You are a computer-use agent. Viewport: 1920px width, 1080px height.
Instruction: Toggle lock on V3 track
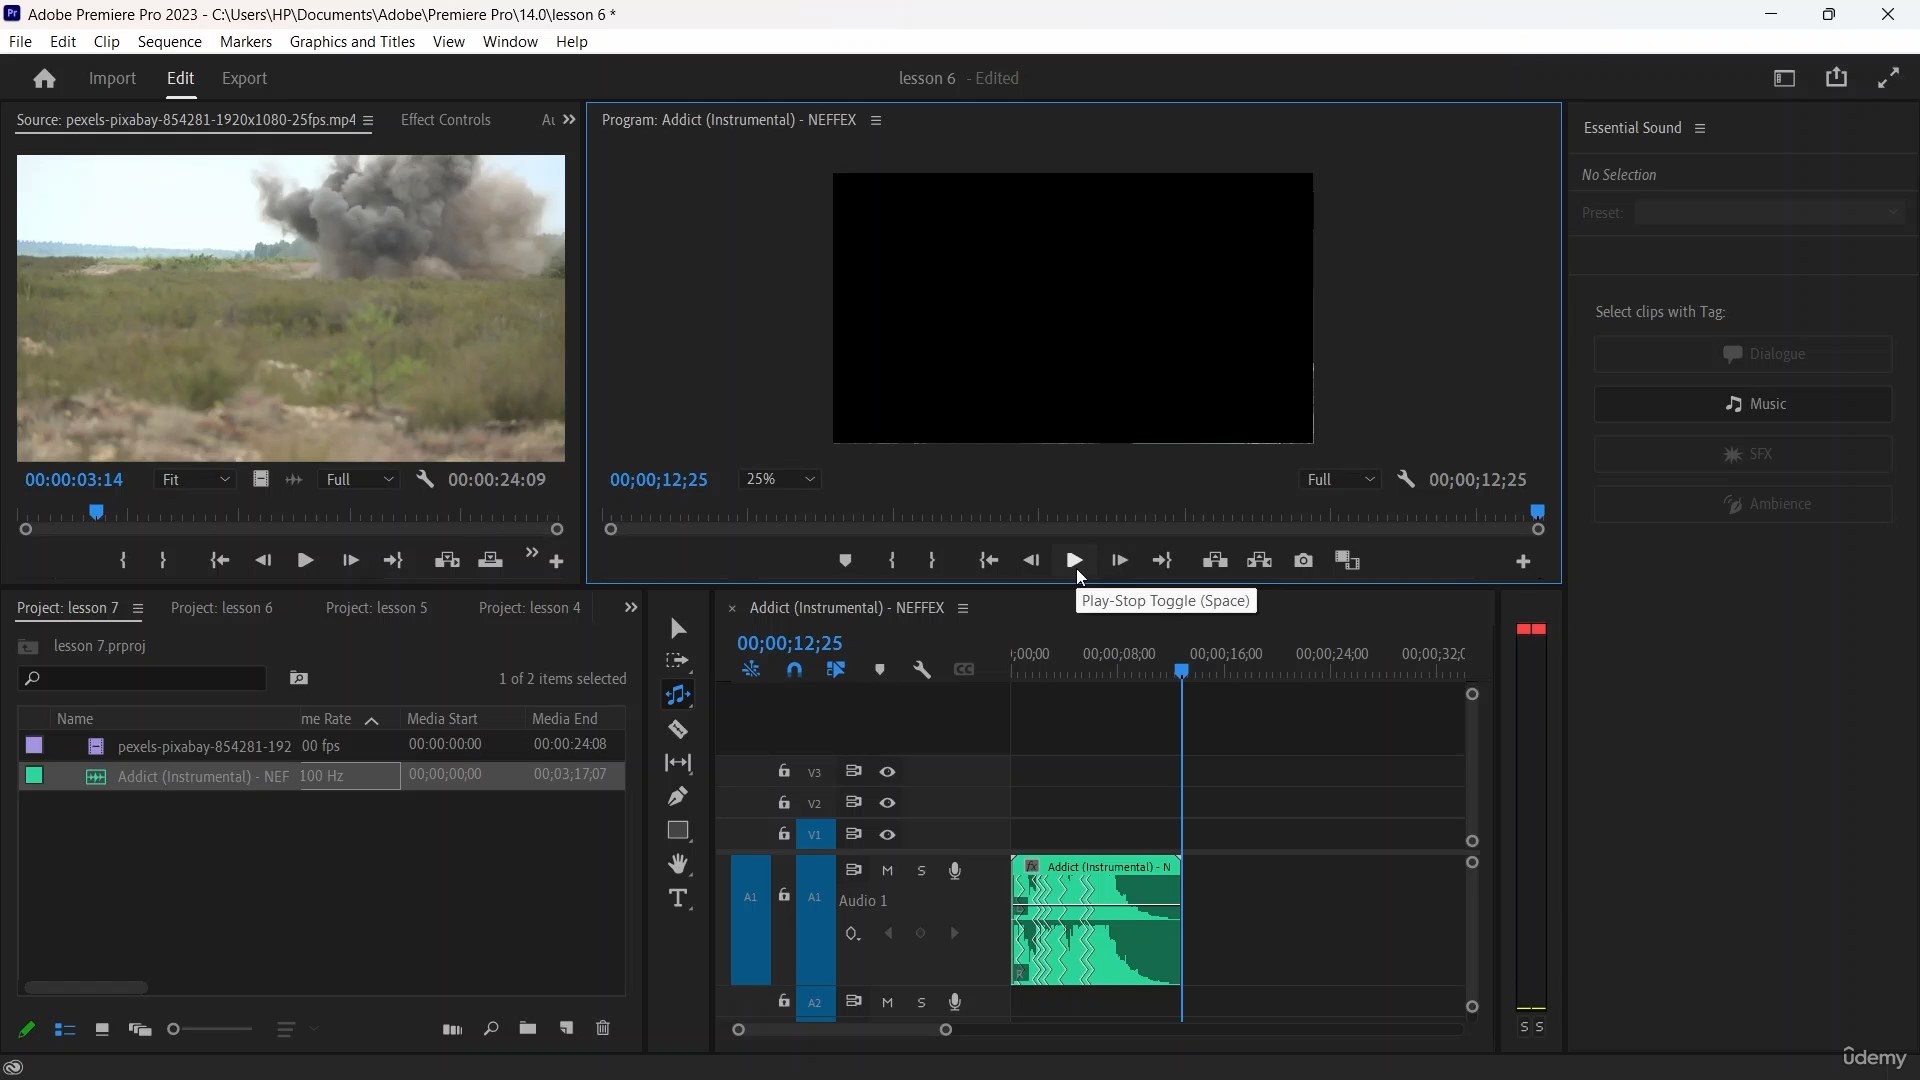point(784,771)
